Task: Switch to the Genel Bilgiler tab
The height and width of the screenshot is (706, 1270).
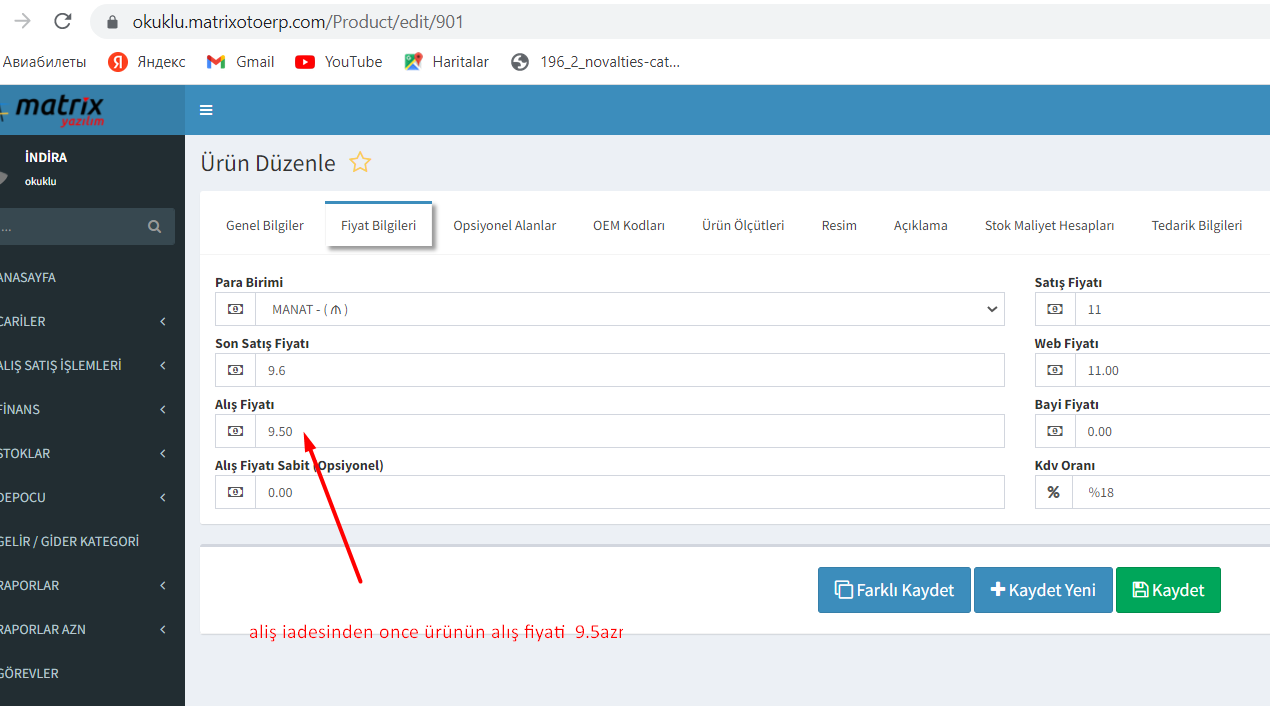Action: [265, 226]
